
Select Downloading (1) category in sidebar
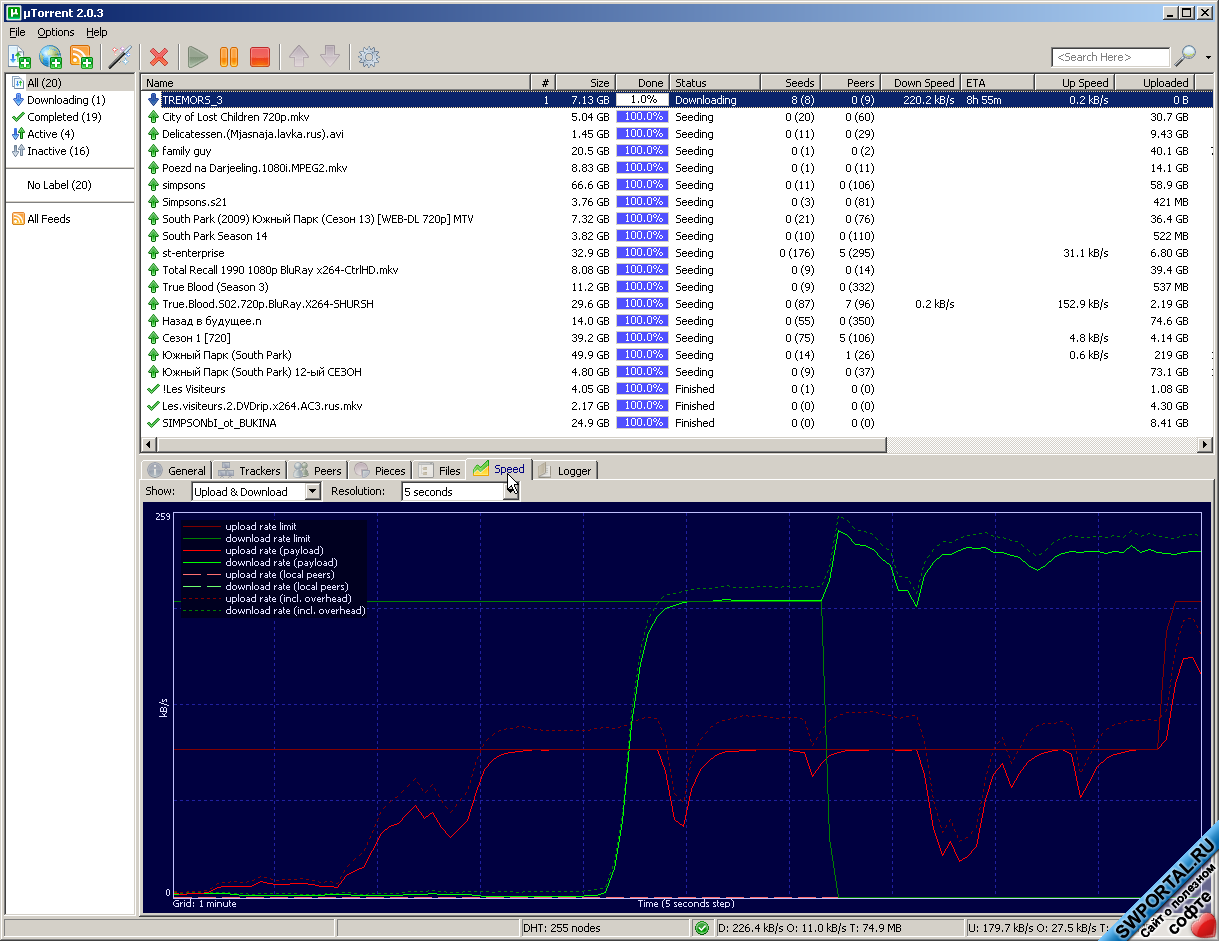pyautogui.click(x=70, y=100)
